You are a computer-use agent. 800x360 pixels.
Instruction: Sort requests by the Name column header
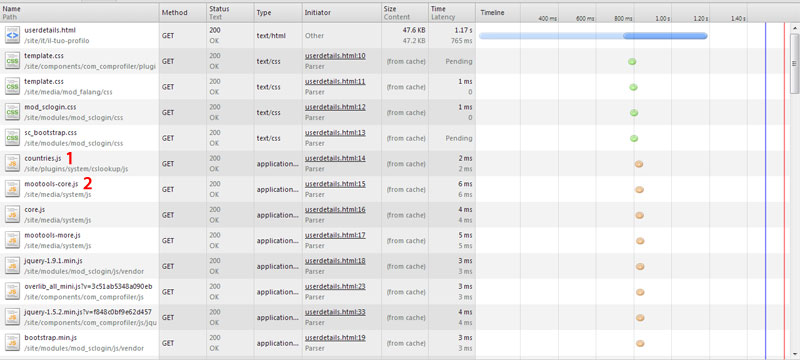pos(80,13)
